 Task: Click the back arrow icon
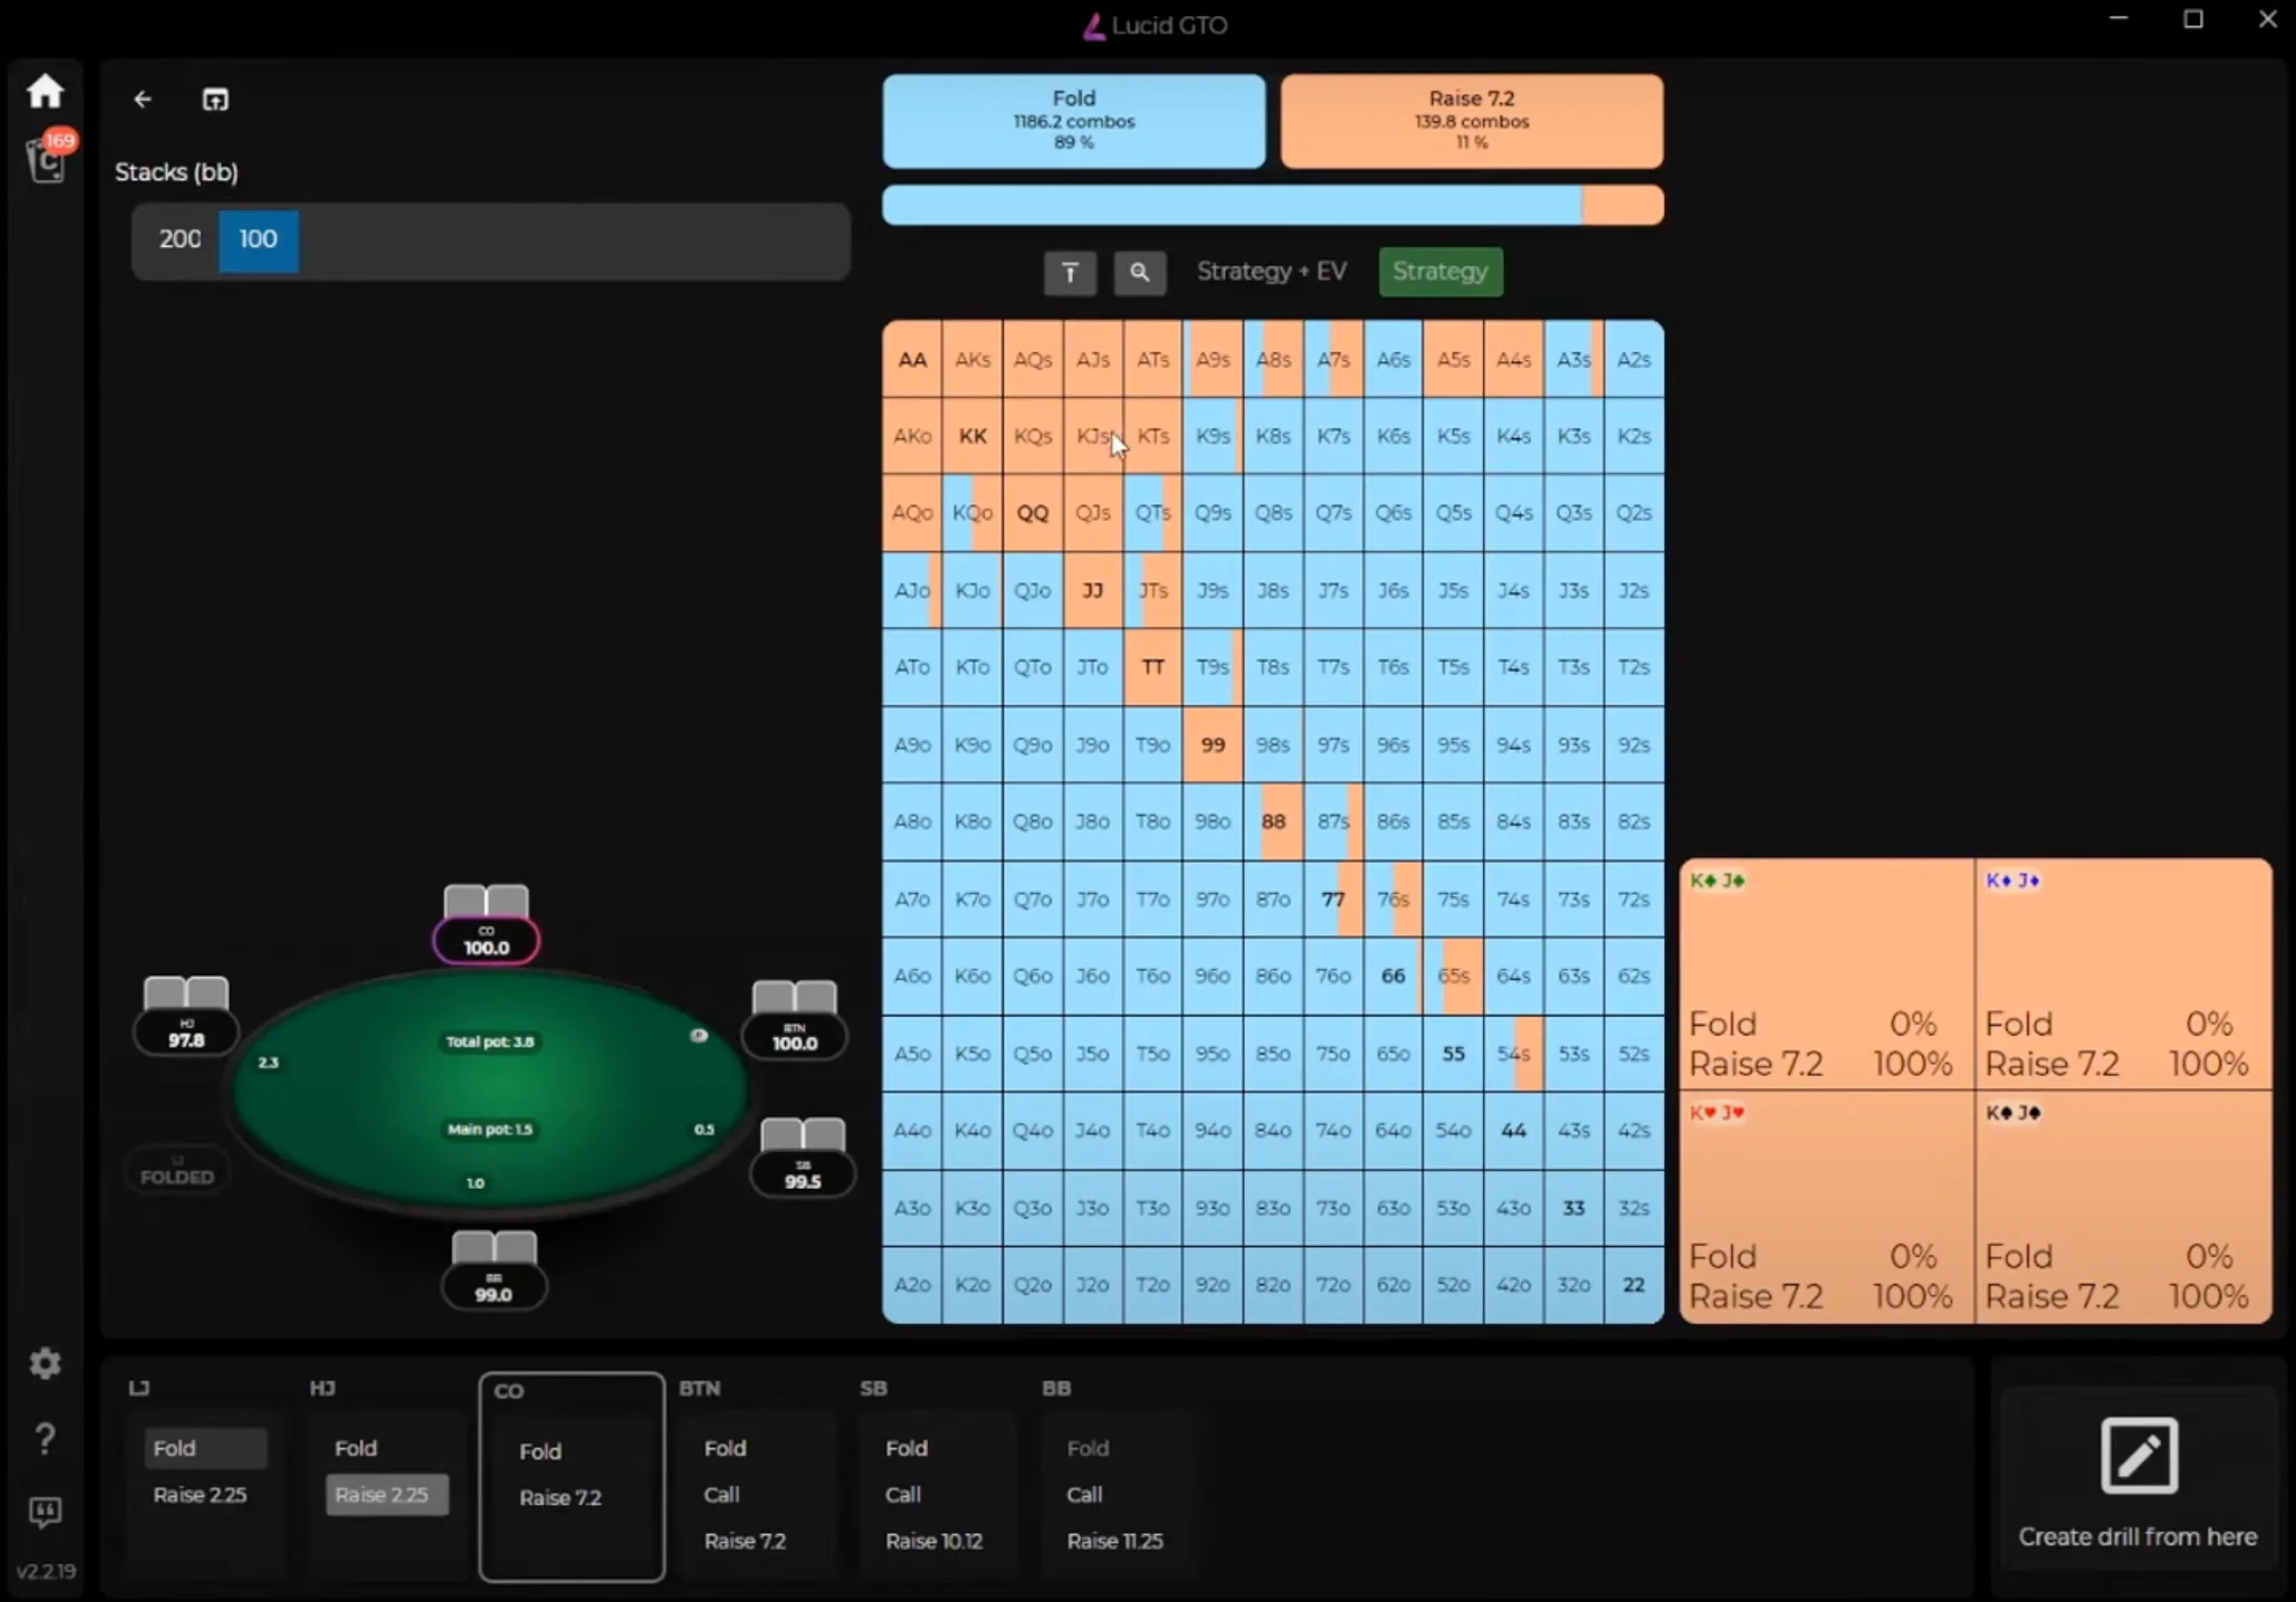tap(143, 99)
